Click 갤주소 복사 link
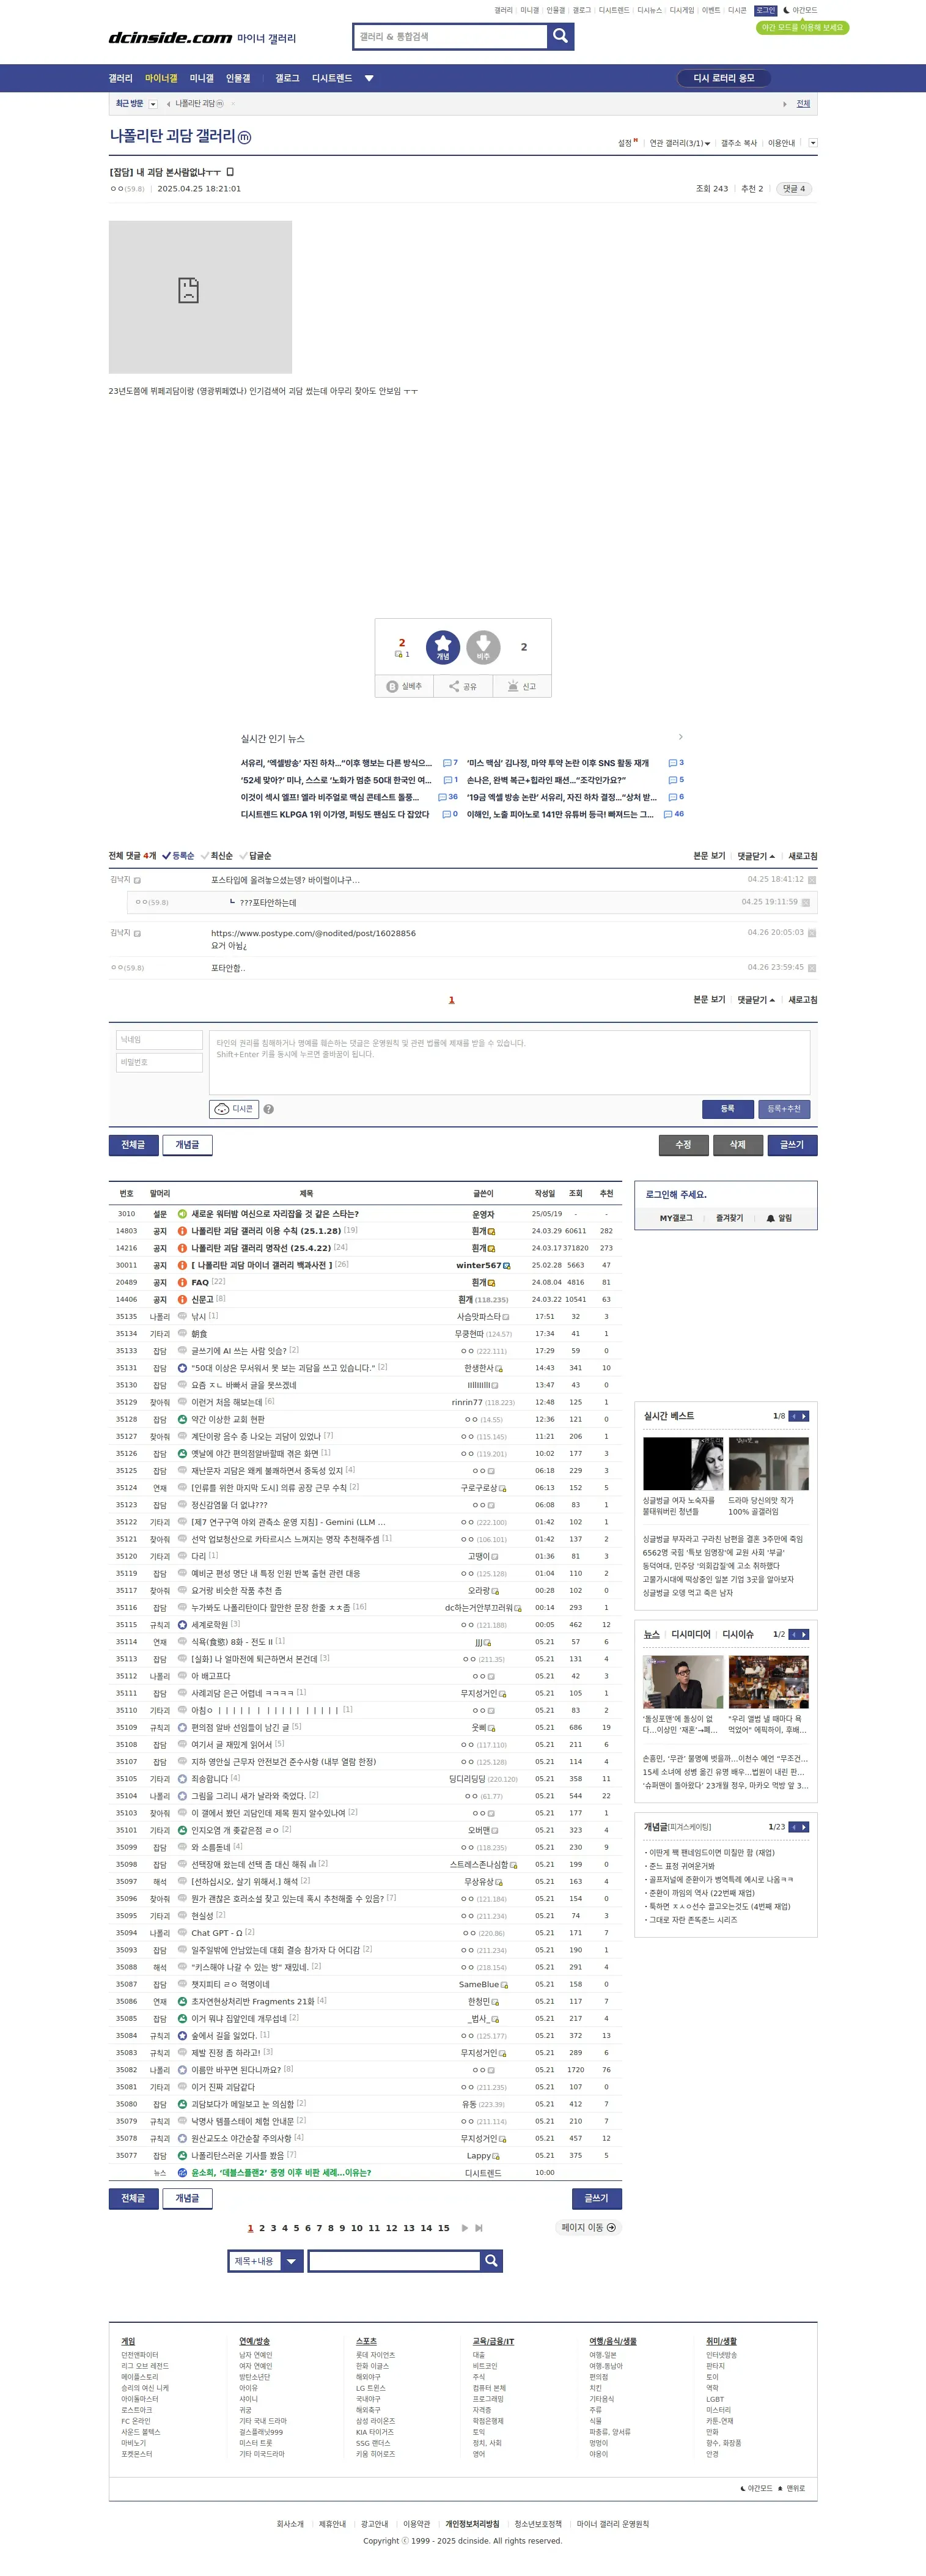 tap(739, 143)
